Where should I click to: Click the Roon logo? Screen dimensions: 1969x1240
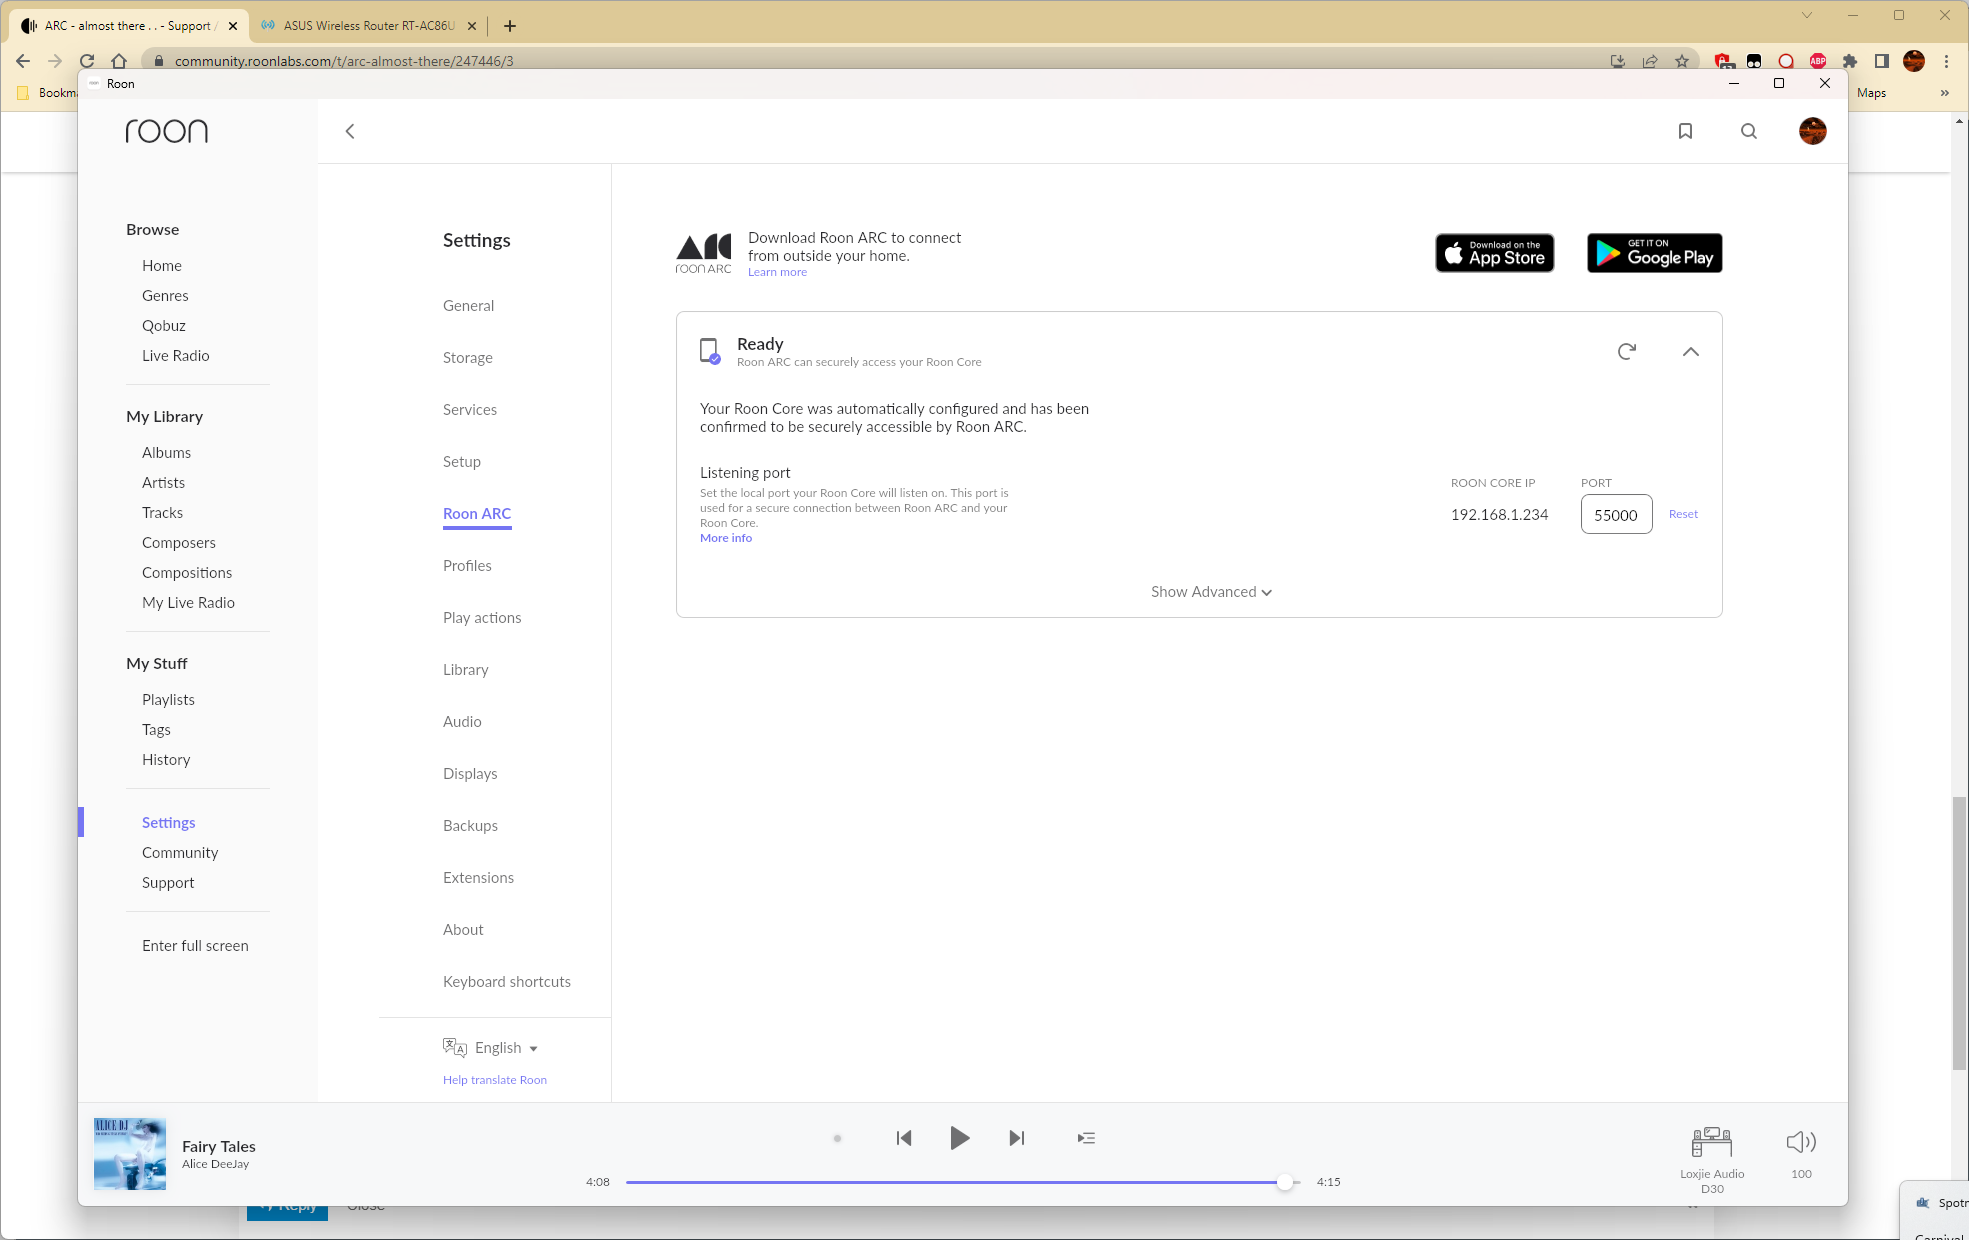click(x=167, y=131)
